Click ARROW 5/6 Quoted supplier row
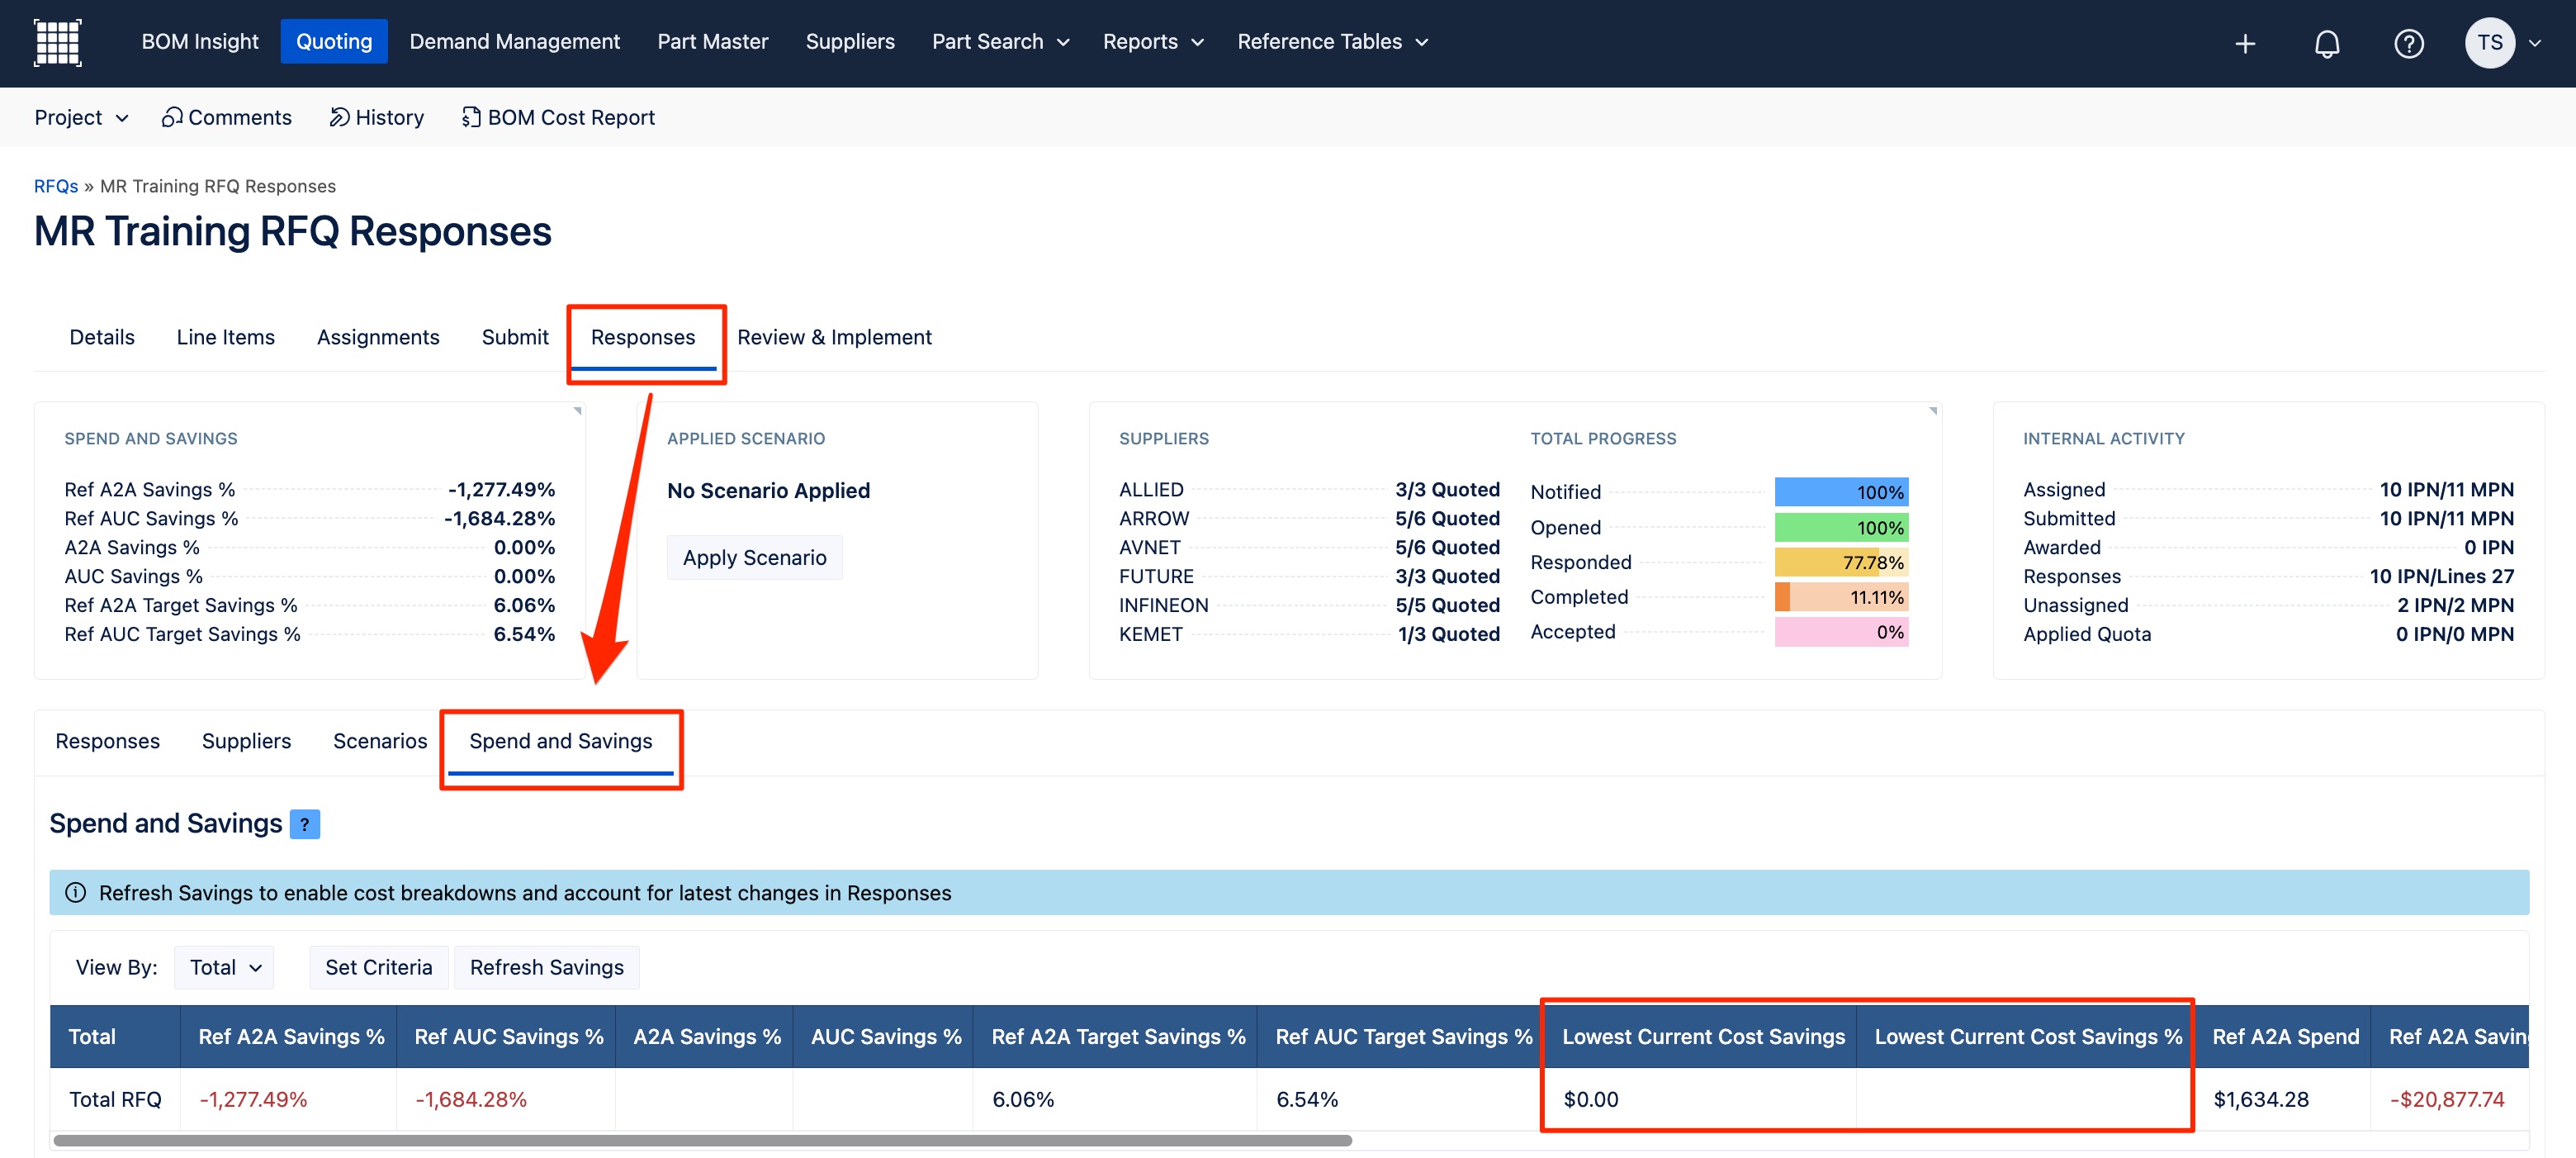This screenshot has height=1158, width=2576. tap(1309, 518)
